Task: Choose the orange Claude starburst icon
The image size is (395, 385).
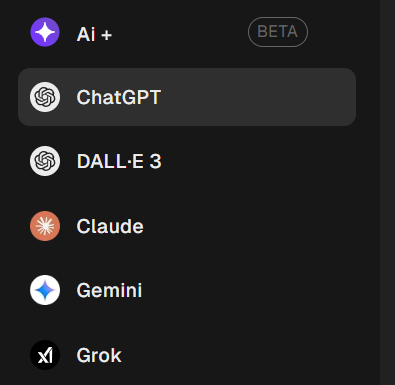Action: (x=45, y=226)
